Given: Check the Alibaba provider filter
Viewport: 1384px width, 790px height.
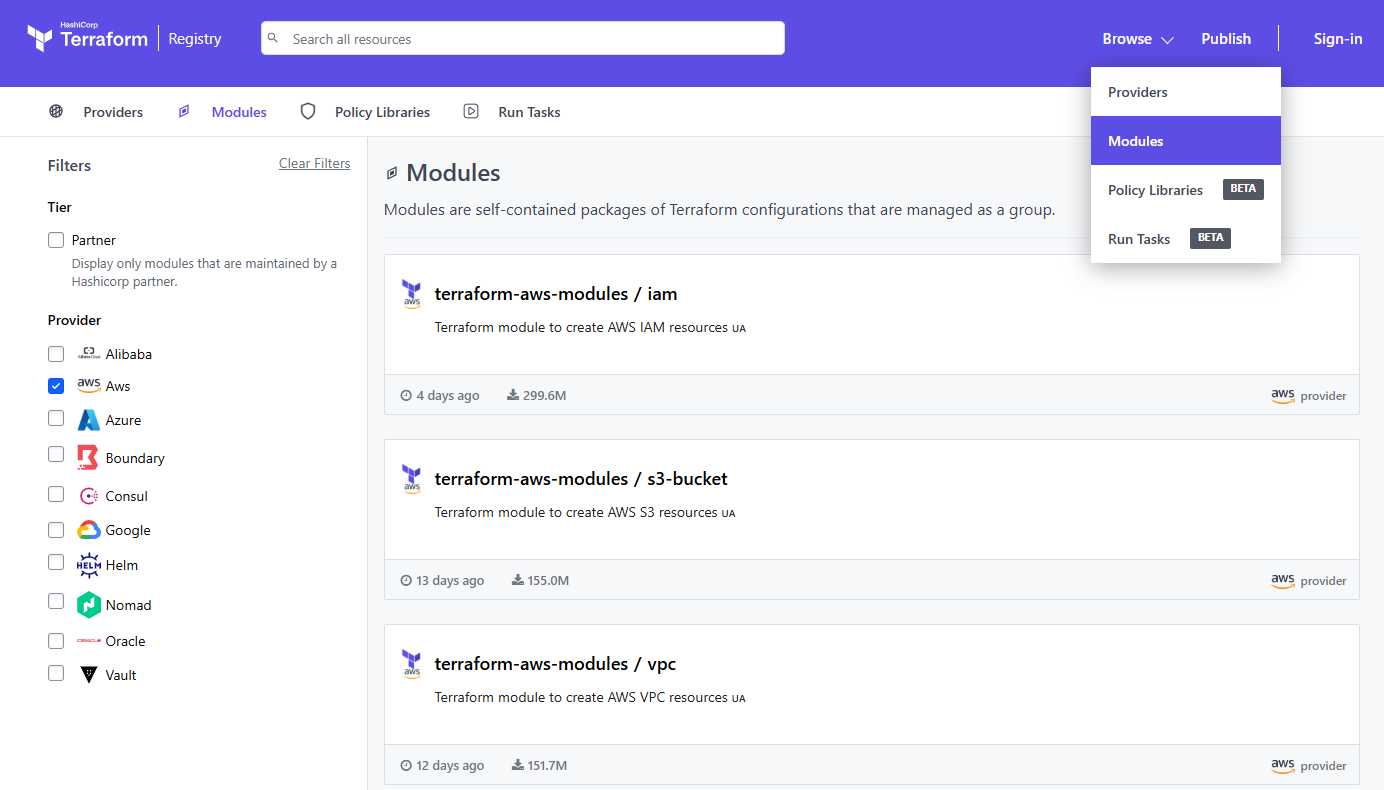Looking at the screenshot, I should point(56,354).
